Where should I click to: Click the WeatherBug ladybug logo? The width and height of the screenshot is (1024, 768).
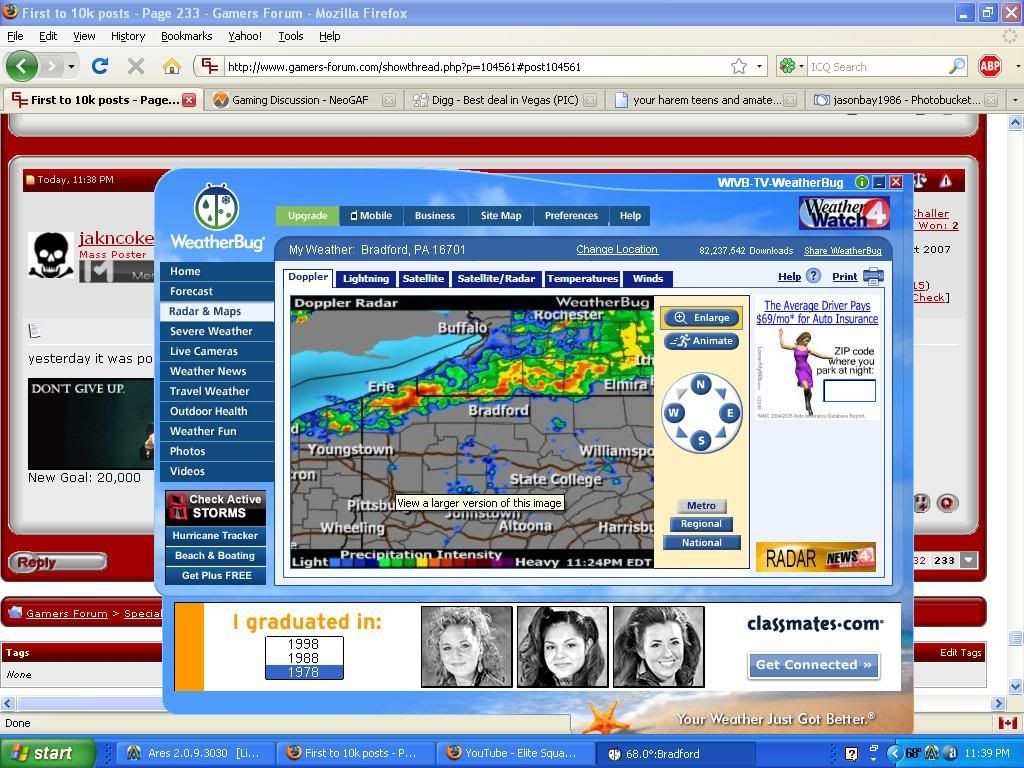[216, 206]
